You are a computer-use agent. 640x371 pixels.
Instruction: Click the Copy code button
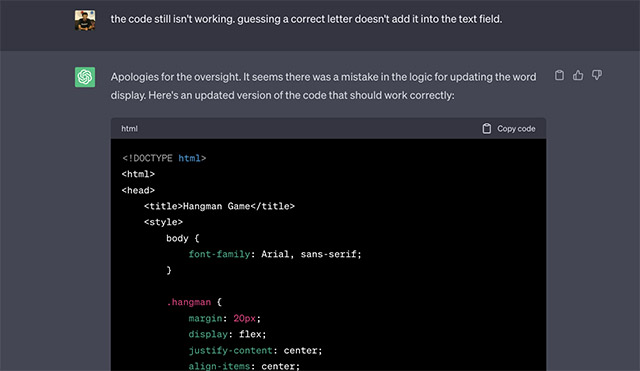click(x=509, y=129)
